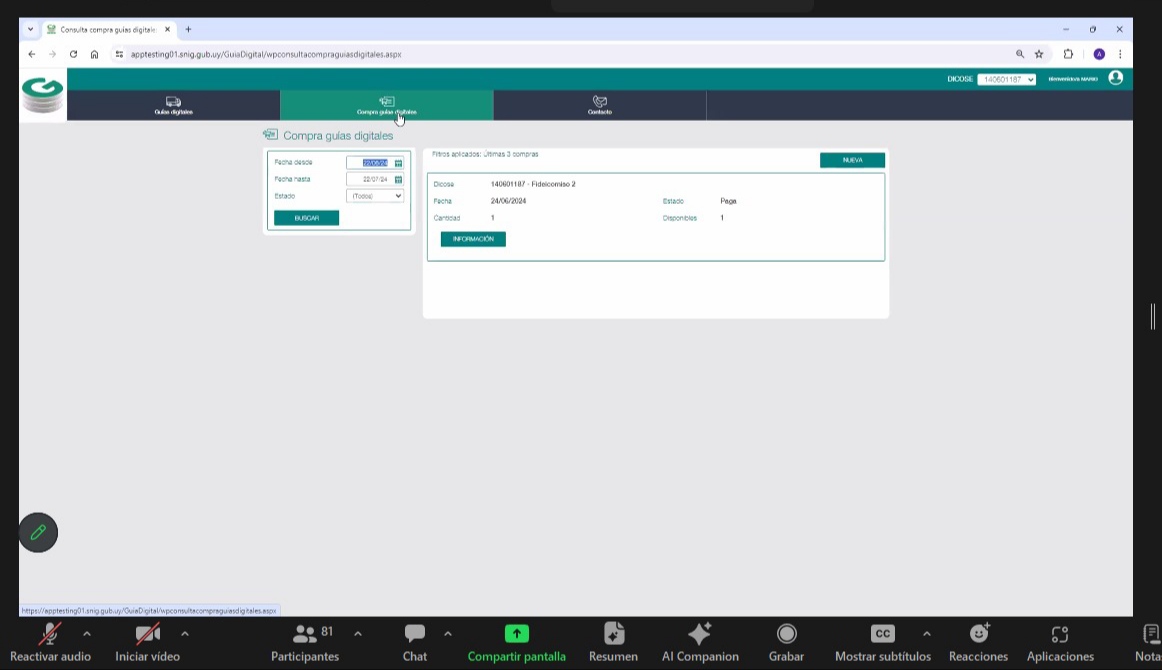The width and height of the screenshot is (1162, 670).
Task: Click the INFORMACIÓN button
Action: [474, 239]
